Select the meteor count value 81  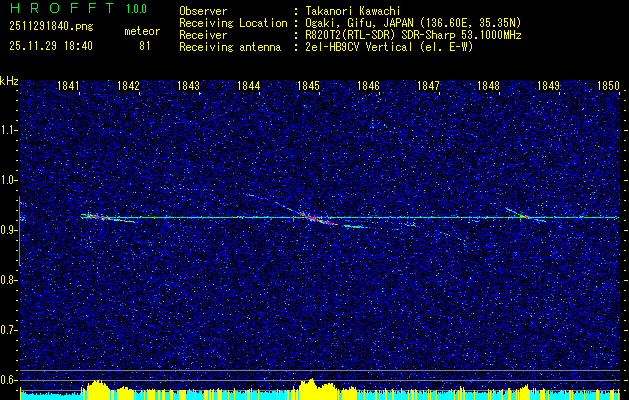pos(145,45)
